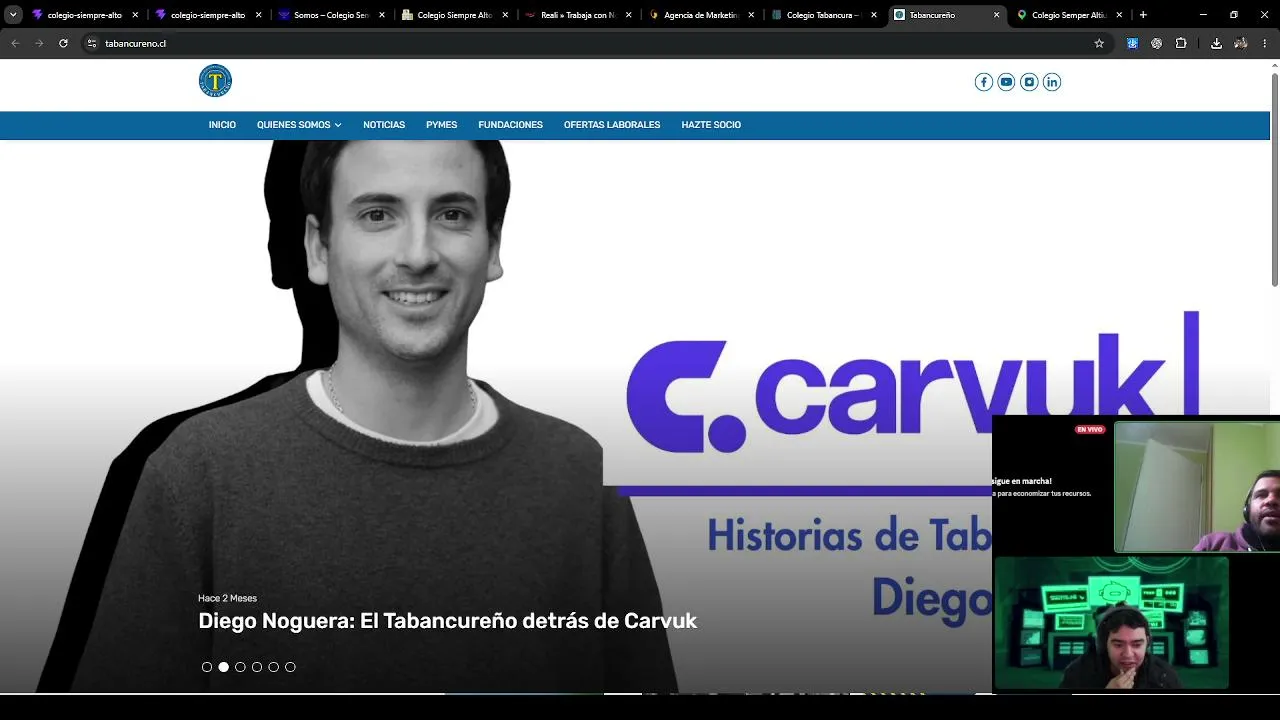Go to Inicio in the navigation bar
1280x720 pixels.
click(222, 125)
